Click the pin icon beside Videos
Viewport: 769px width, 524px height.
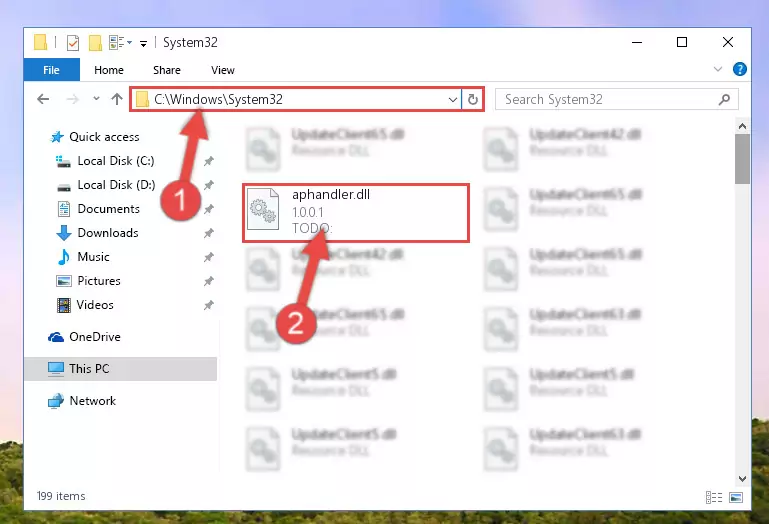(209, 305)
